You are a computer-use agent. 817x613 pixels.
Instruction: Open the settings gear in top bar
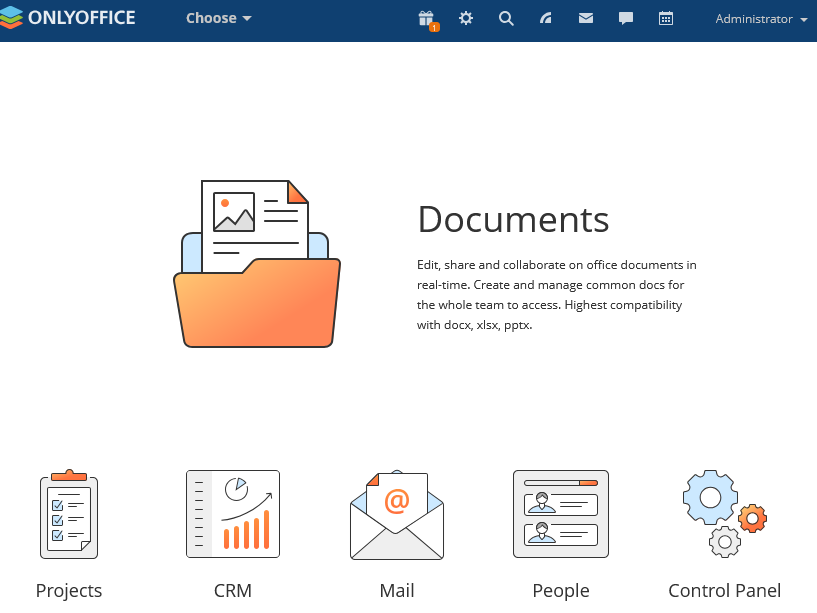466,19
